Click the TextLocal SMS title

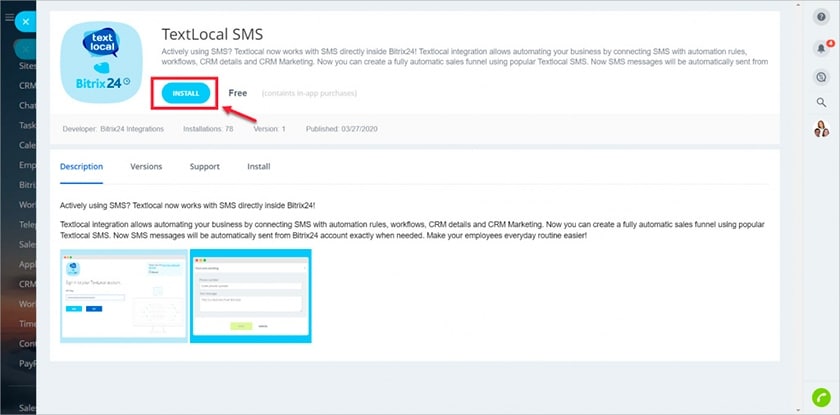[x=213, y=35]
